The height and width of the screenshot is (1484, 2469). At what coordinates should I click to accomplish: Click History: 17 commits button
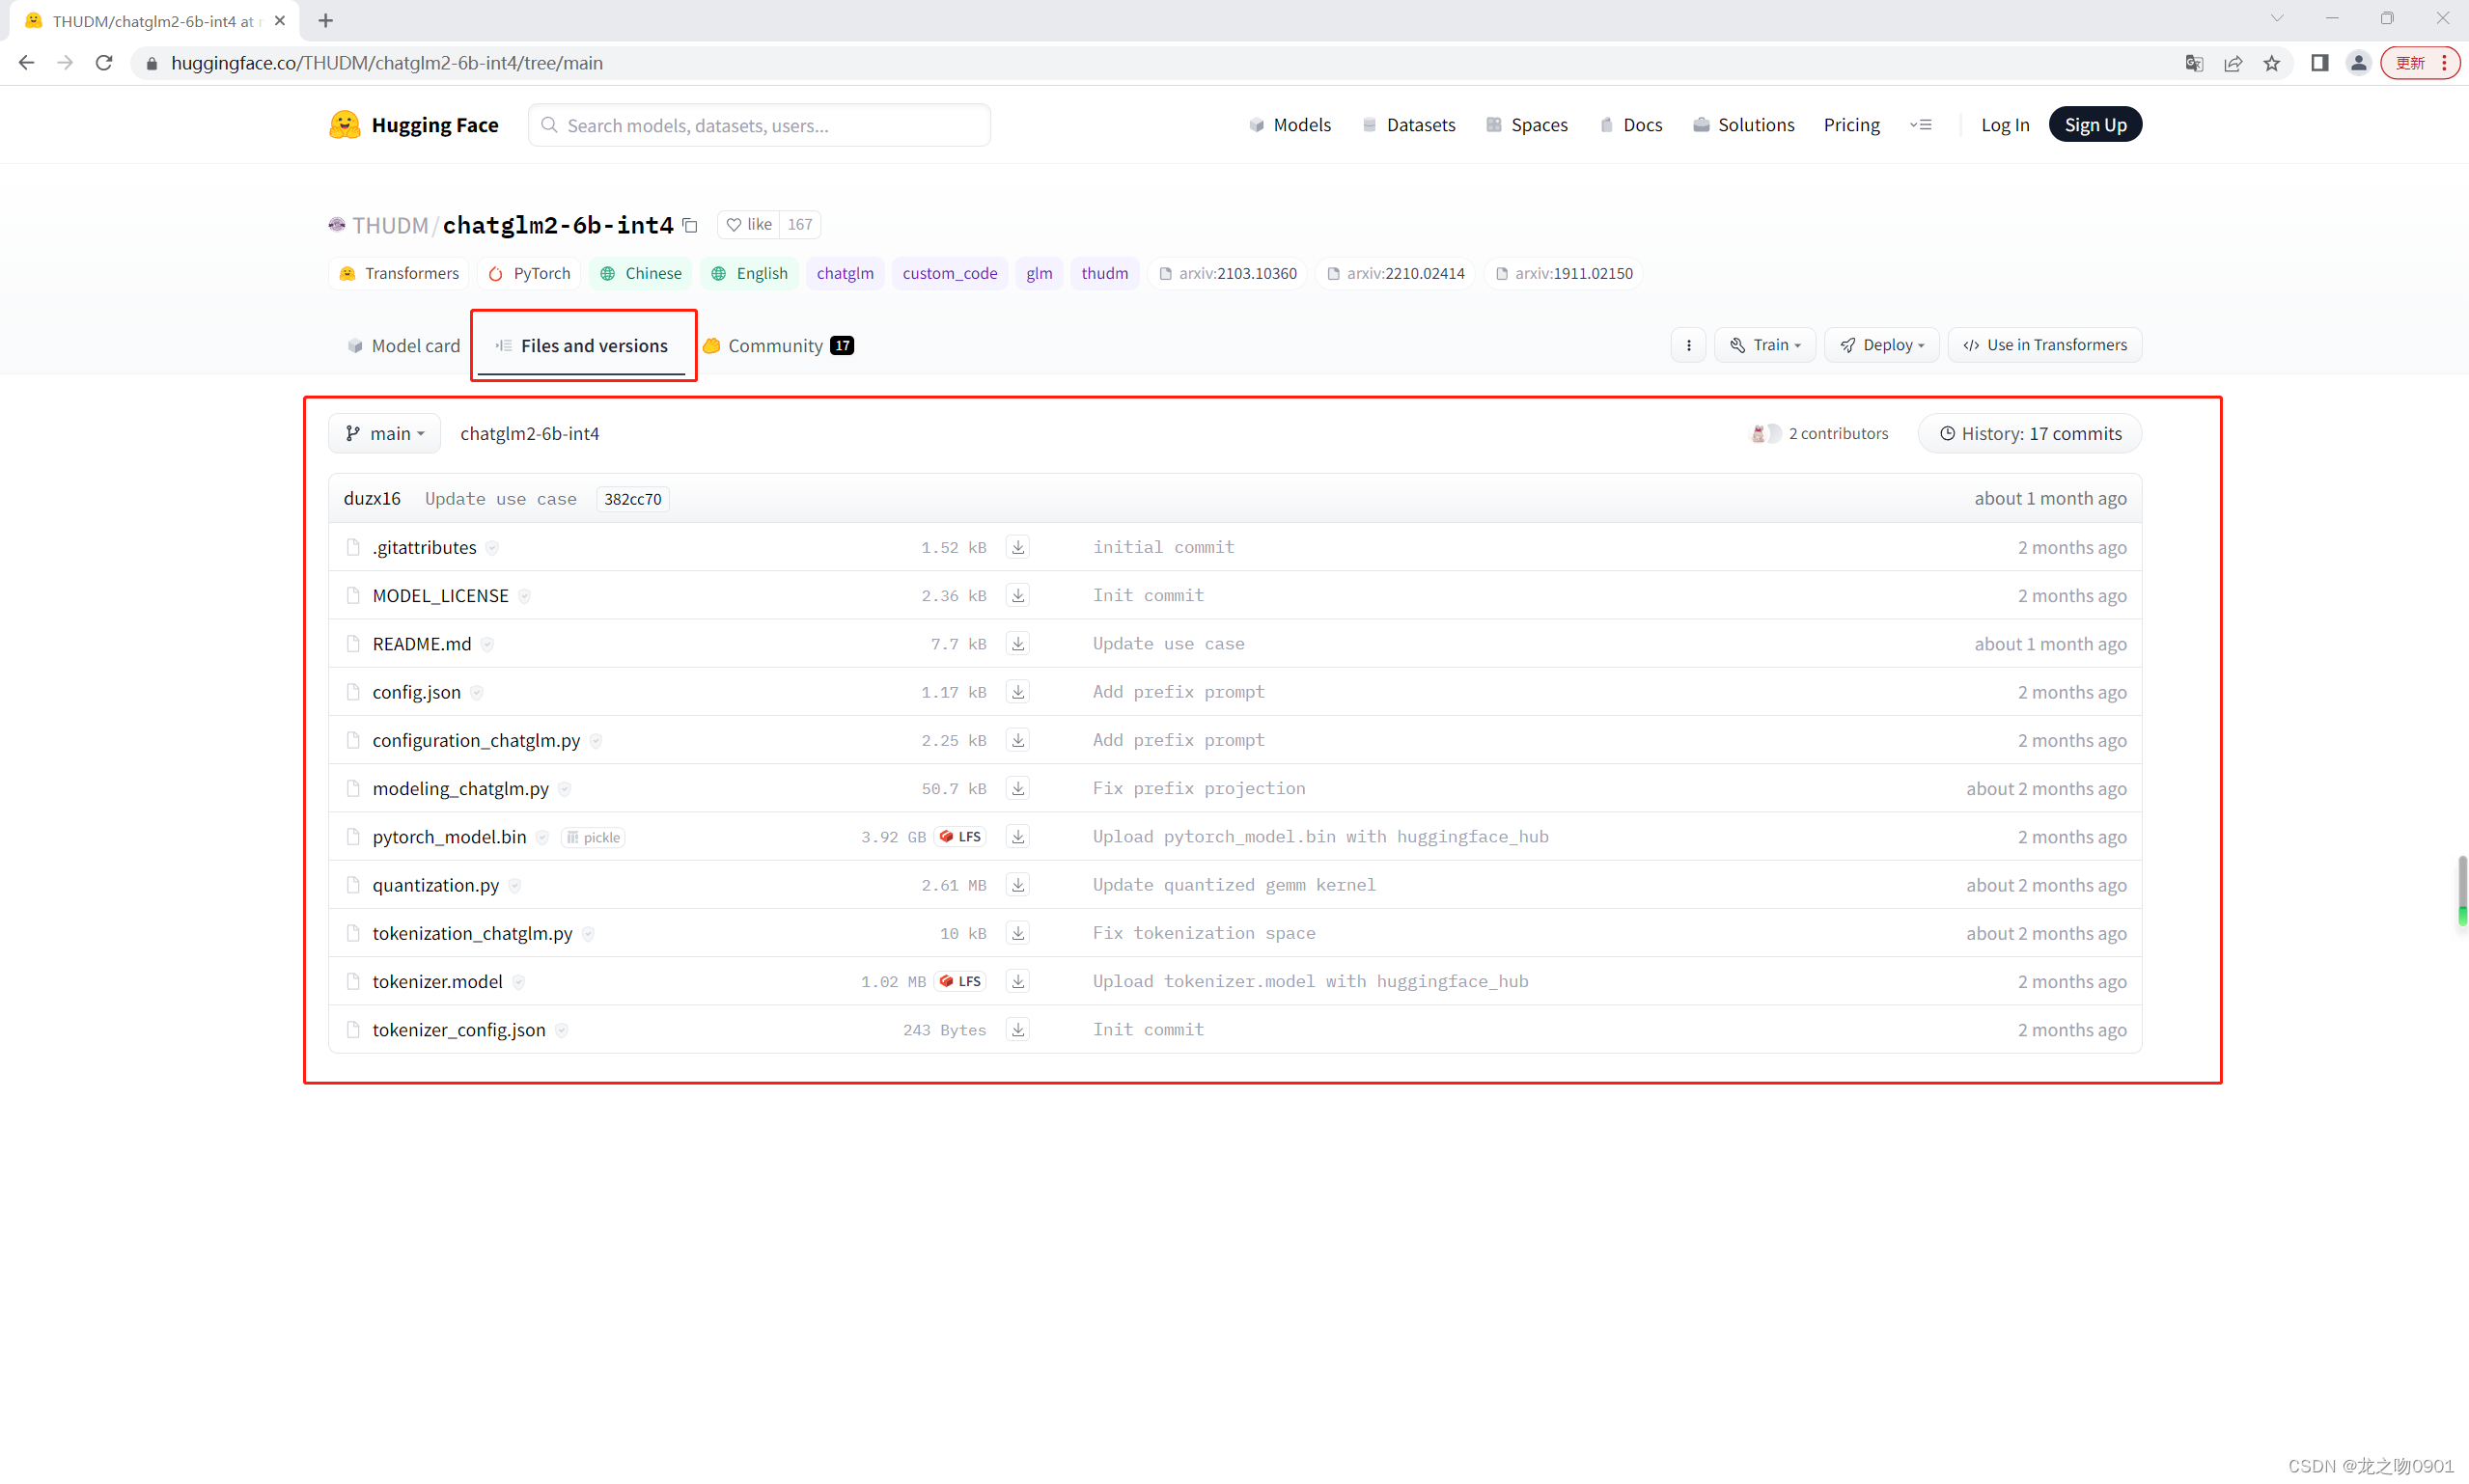2030,433
